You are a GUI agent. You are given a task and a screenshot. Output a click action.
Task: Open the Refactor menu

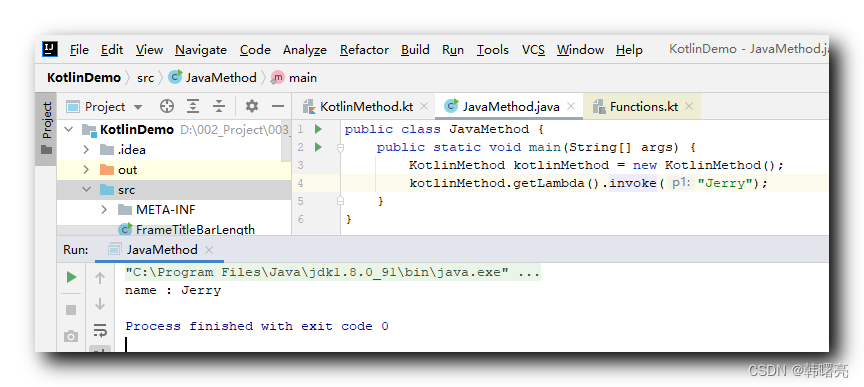click(364, 50)
